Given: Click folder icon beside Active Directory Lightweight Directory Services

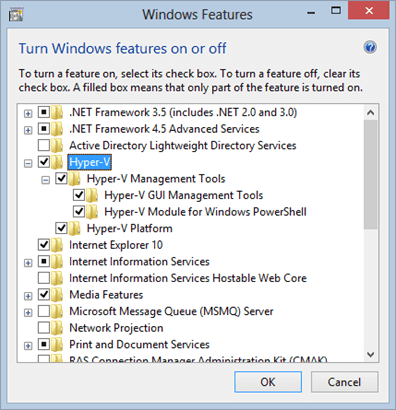Looking at the screenshot, I should (x=57, y=146).
